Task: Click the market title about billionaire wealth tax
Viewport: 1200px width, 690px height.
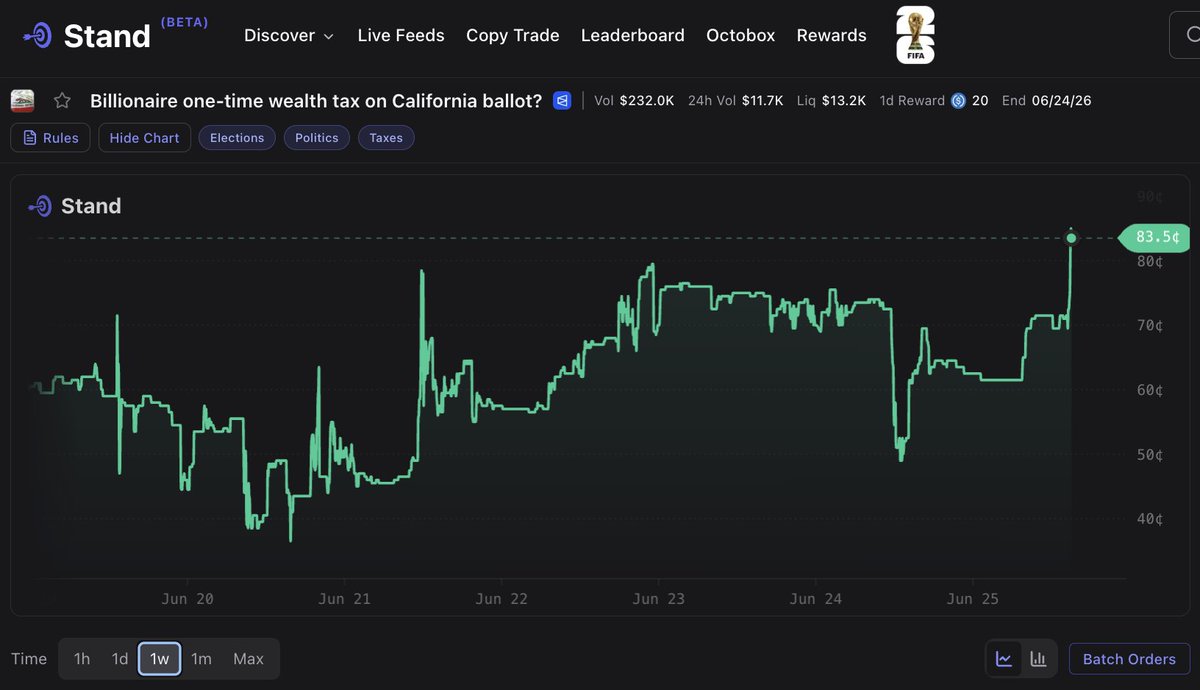Action: coord(316,101)
